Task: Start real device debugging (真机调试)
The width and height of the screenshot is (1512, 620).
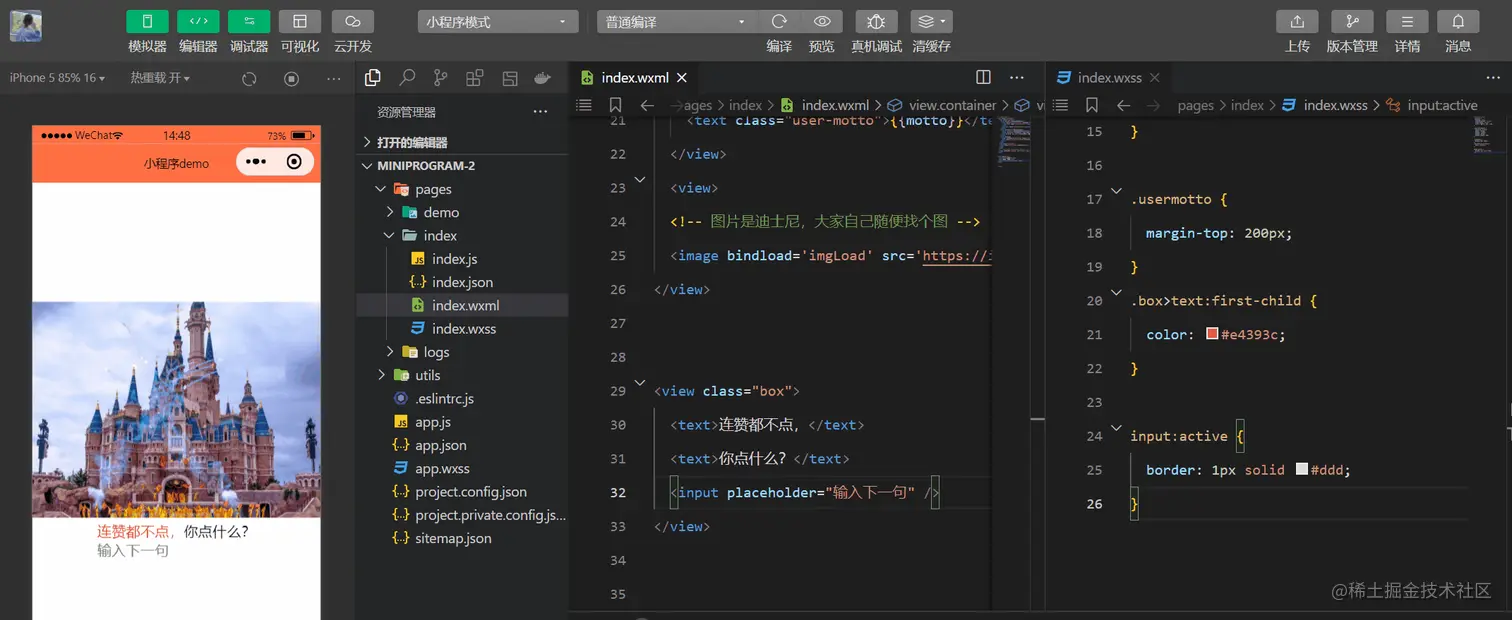Action: point(876,22)
